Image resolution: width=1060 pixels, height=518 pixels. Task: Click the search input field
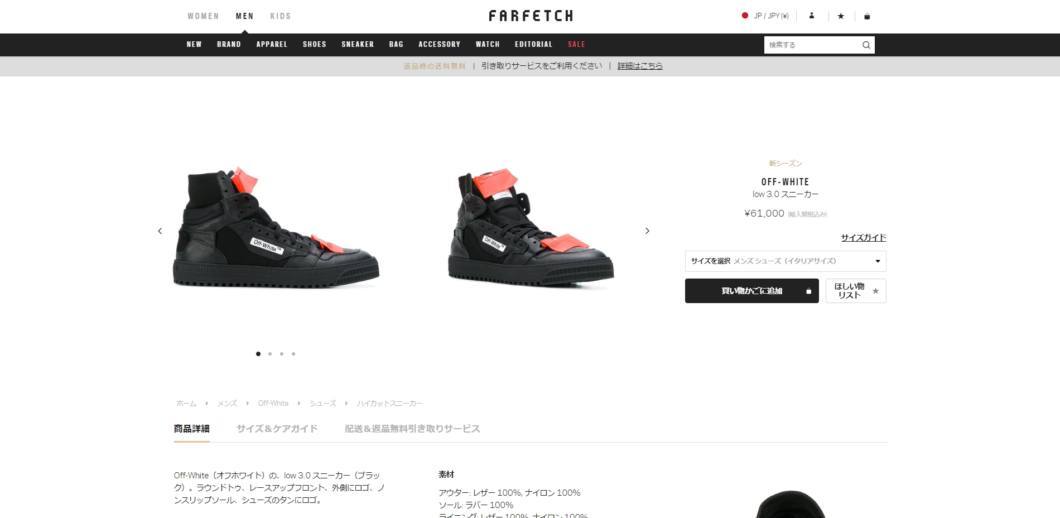point(811,45)
